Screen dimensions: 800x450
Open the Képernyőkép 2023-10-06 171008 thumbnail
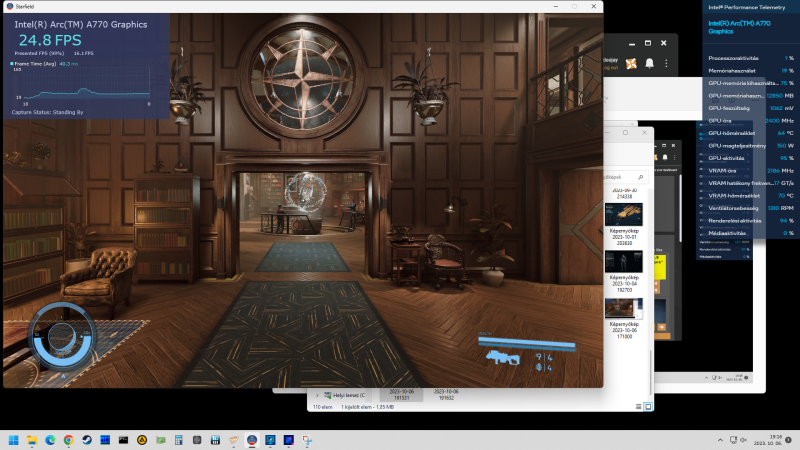(623, 308)
